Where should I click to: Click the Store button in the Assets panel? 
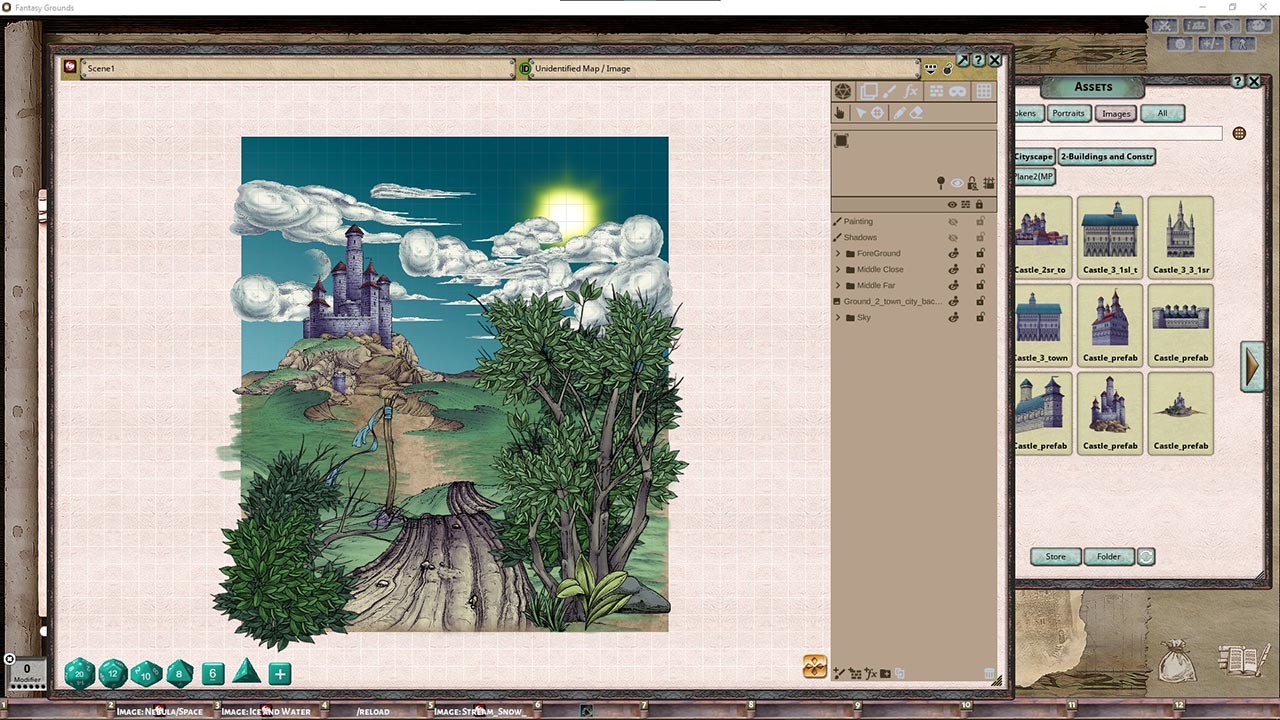tap(1055, 556)
